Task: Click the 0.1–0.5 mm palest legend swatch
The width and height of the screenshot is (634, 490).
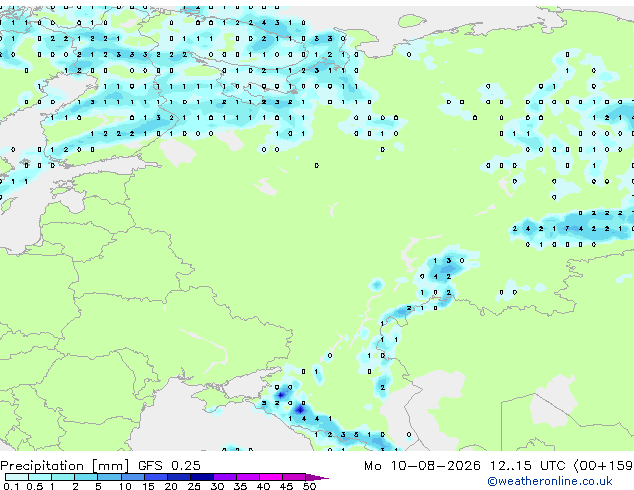Action: [x=17, y=477]
